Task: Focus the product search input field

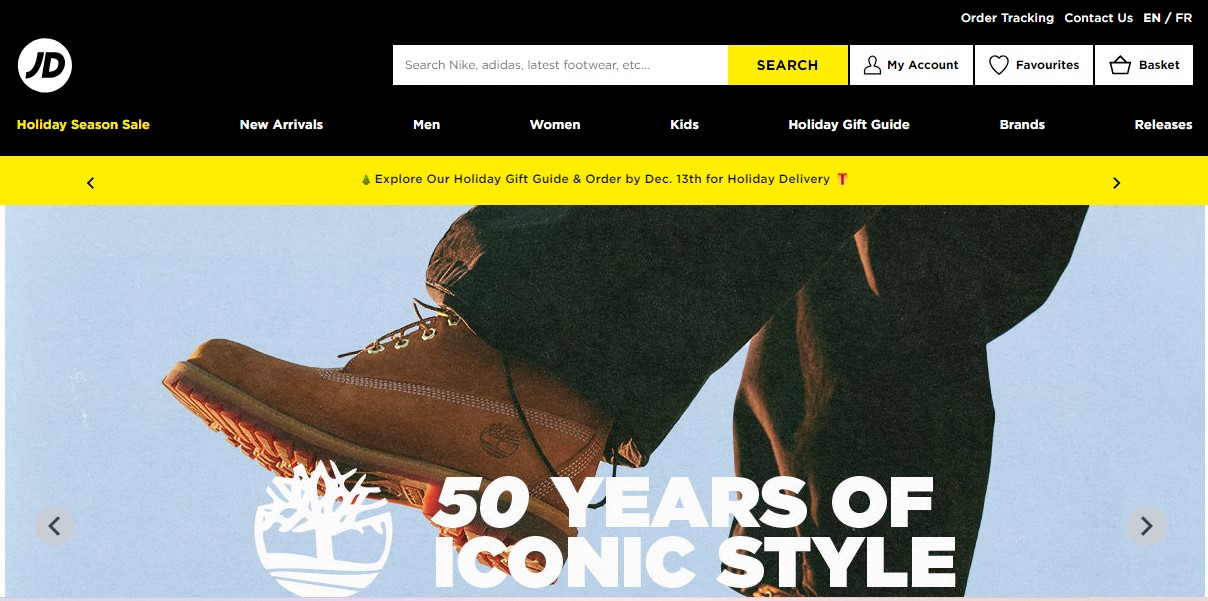Action: coord(560,65)
